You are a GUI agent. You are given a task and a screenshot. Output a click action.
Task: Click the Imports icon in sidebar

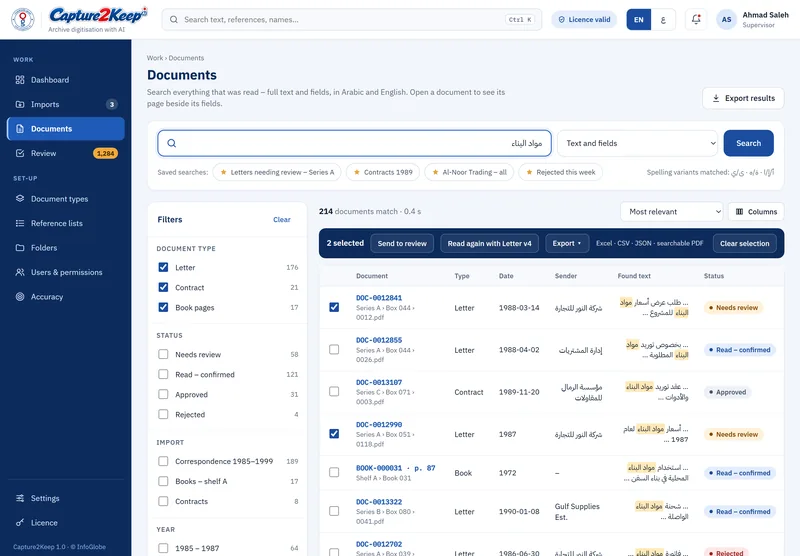coord(20,104)
